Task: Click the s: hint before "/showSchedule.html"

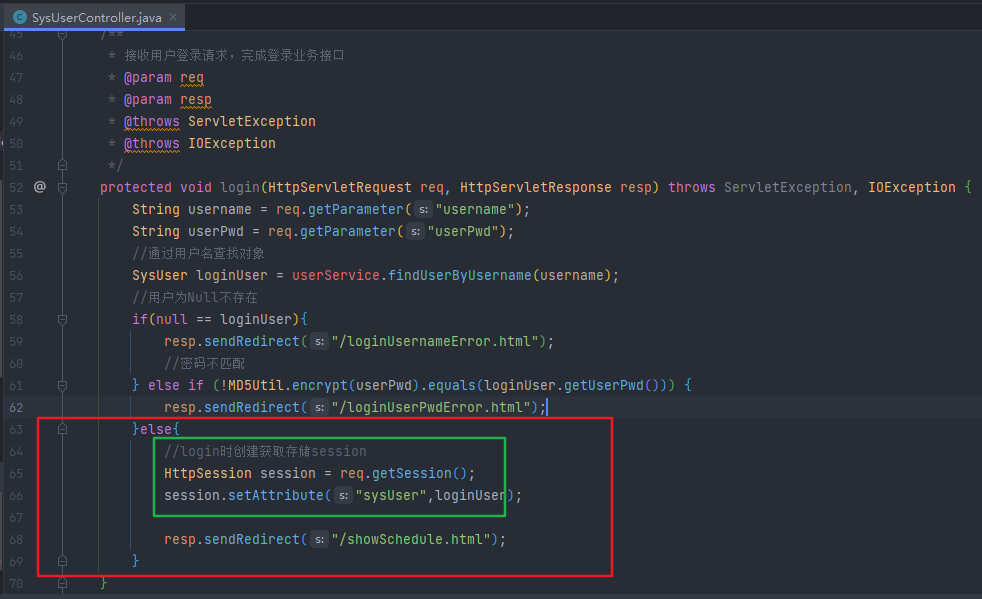Action: (319, 539)
